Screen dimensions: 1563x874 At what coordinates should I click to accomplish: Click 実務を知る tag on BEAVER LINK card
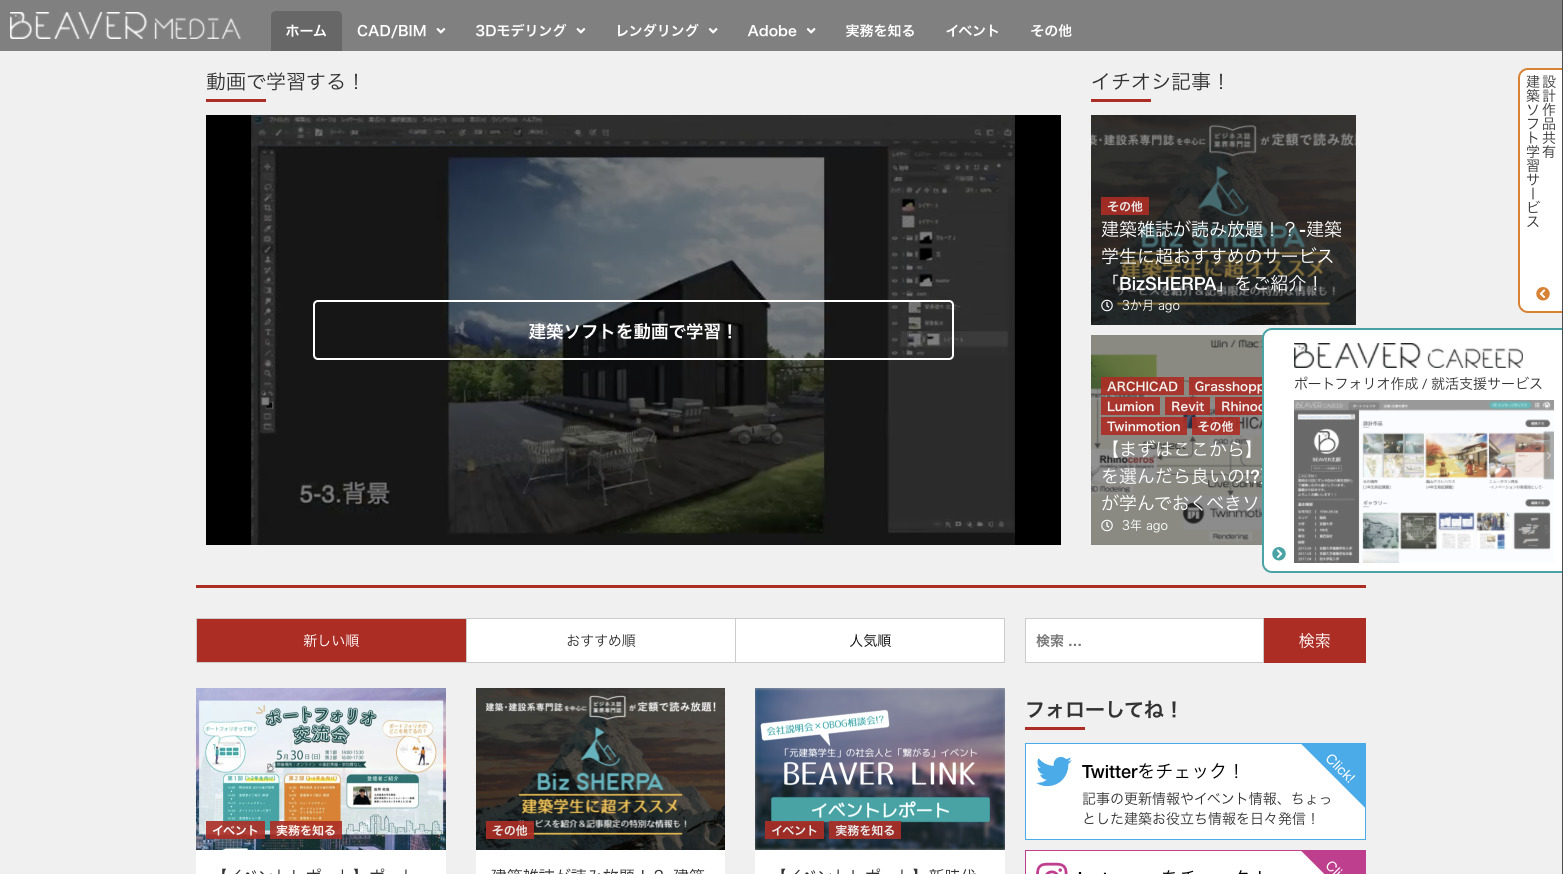point(865,830)
